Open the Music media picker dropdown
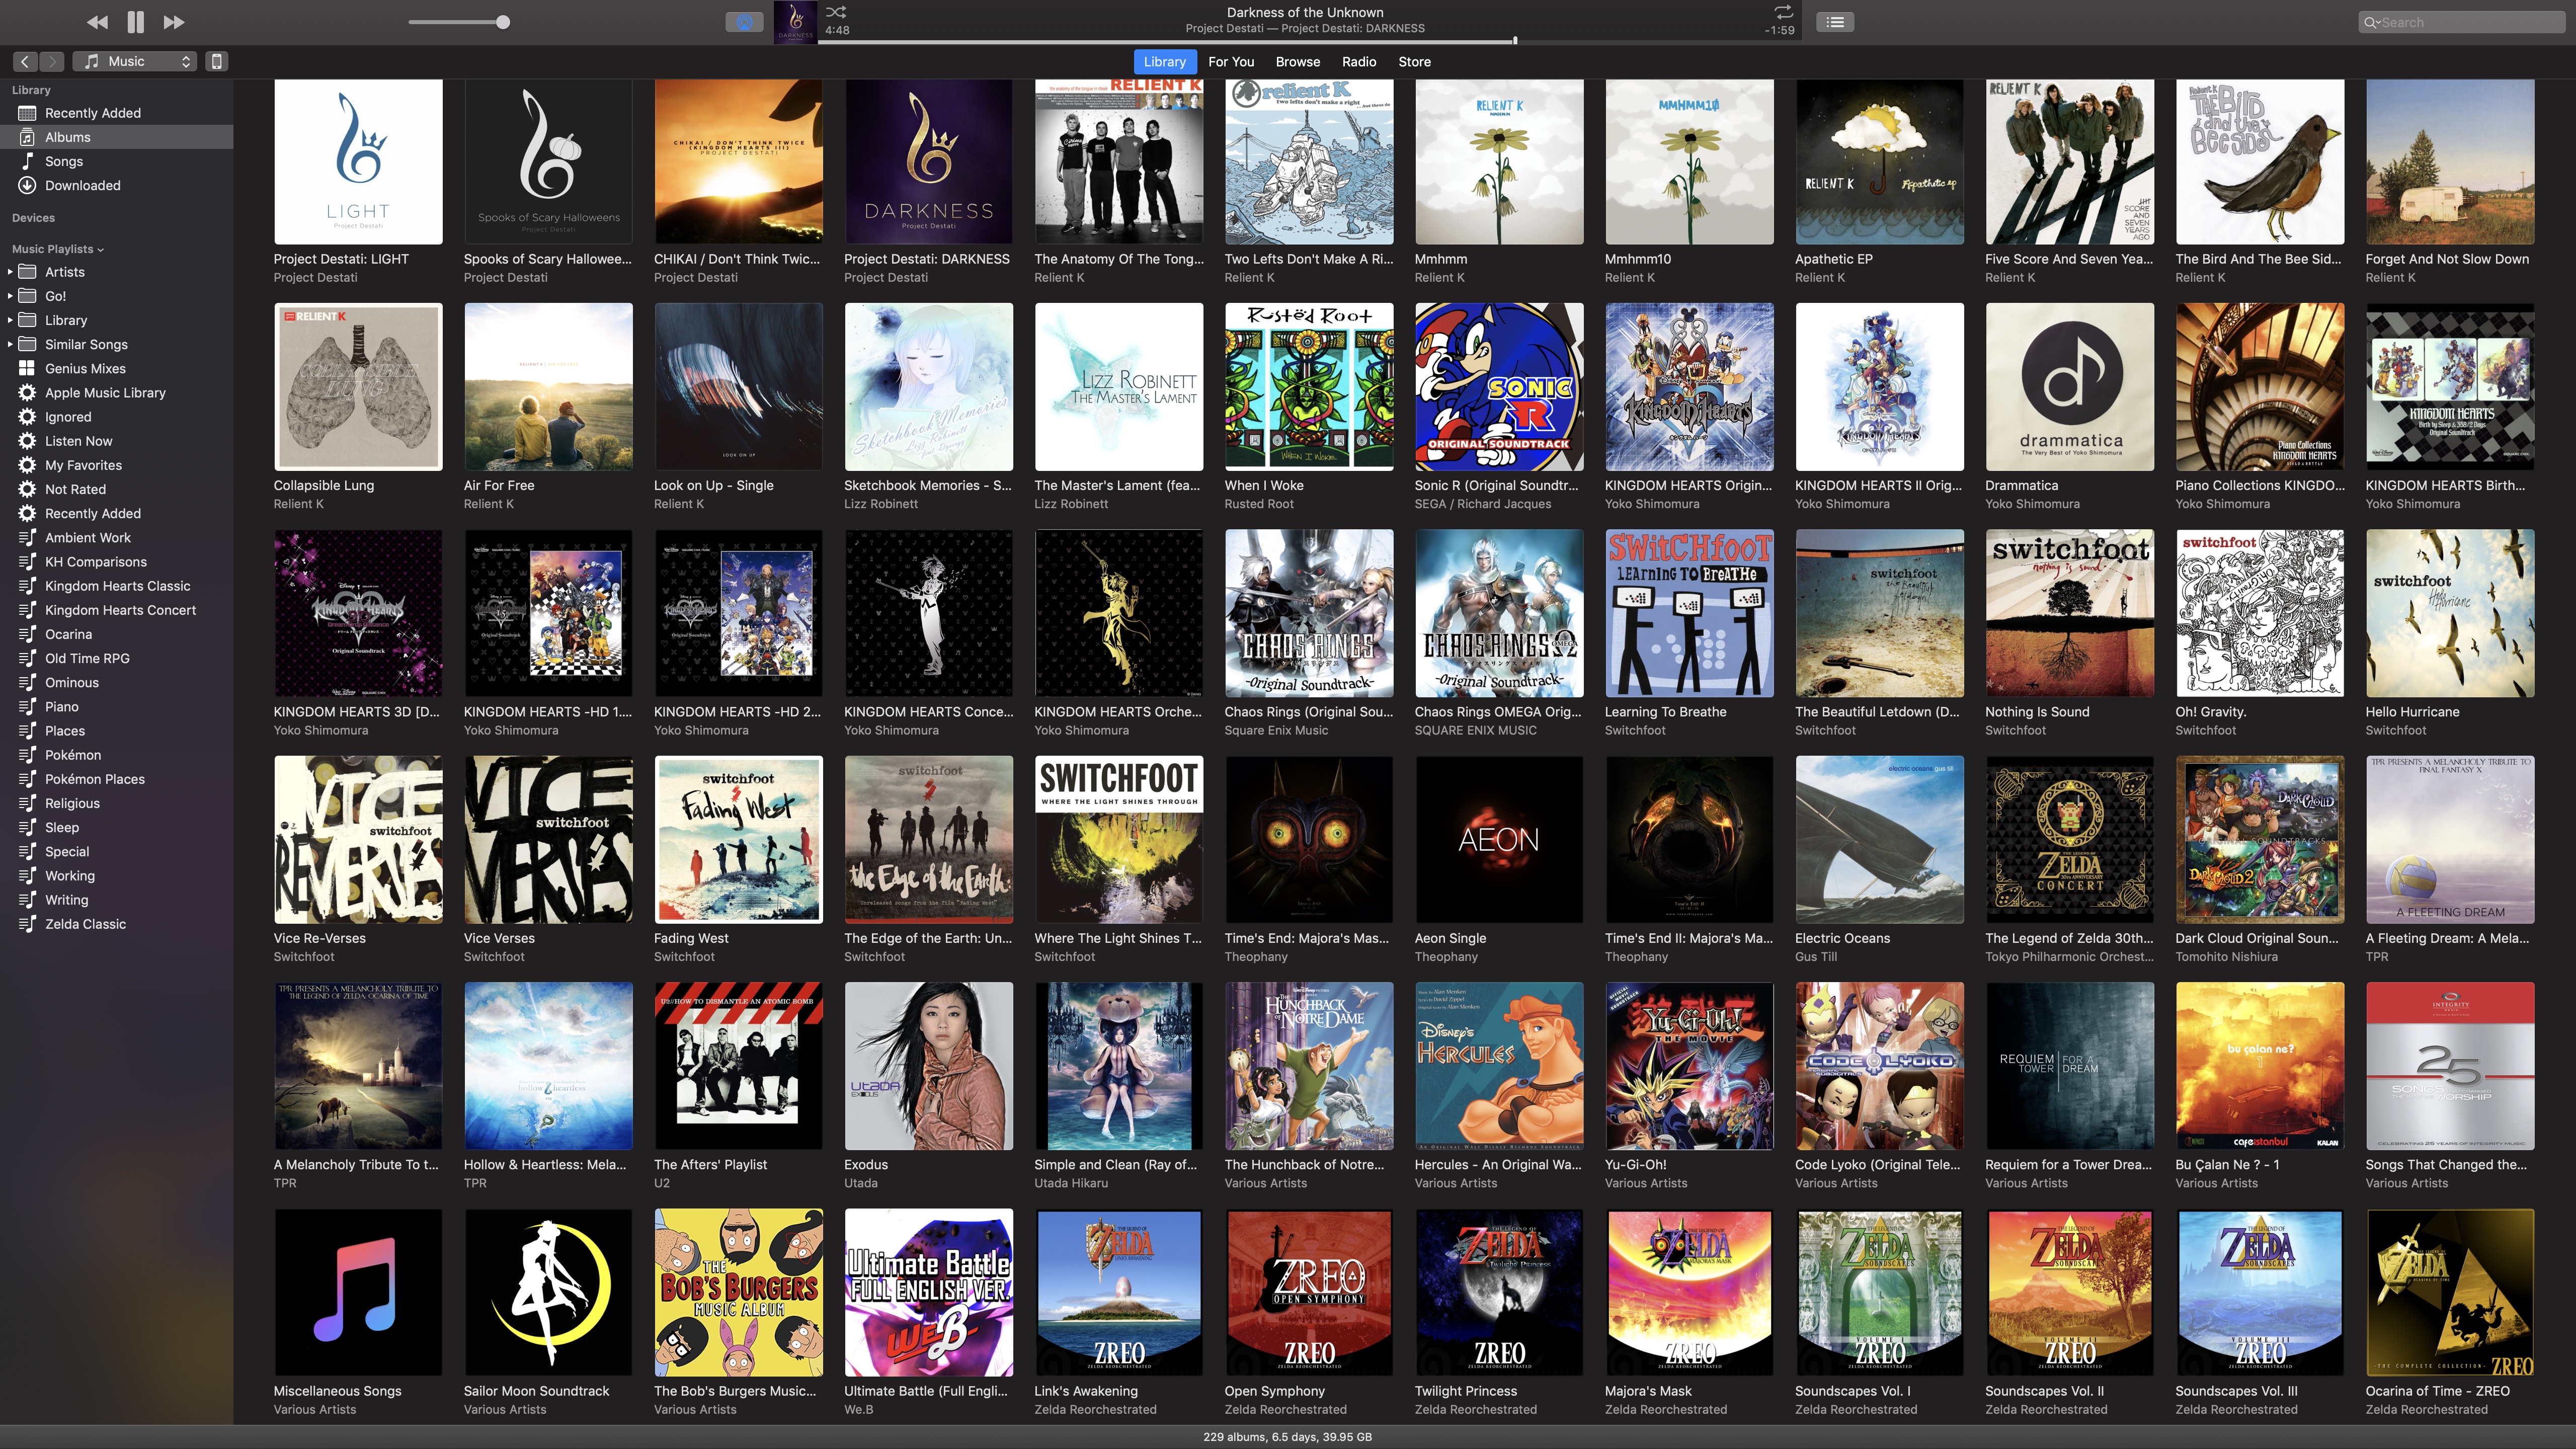 tap(135, 62)
